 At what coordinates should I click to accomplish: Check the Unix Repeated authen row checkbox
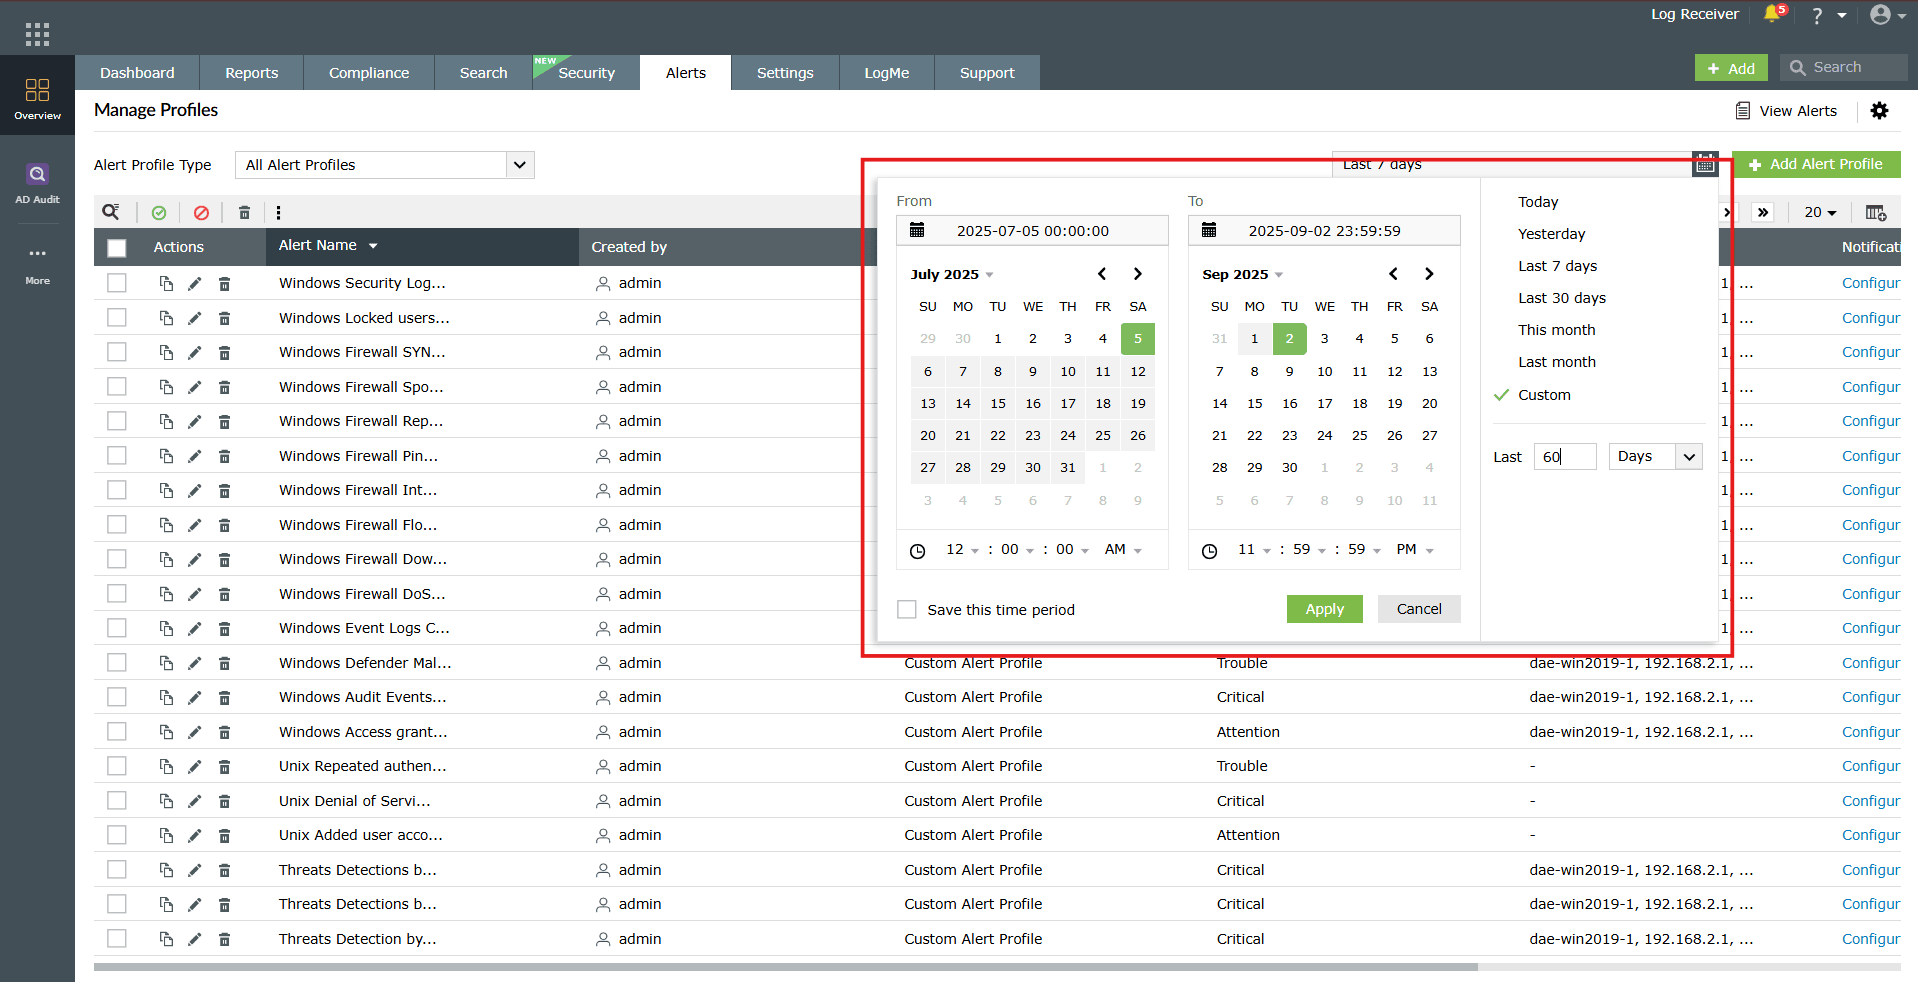(117, 766)
